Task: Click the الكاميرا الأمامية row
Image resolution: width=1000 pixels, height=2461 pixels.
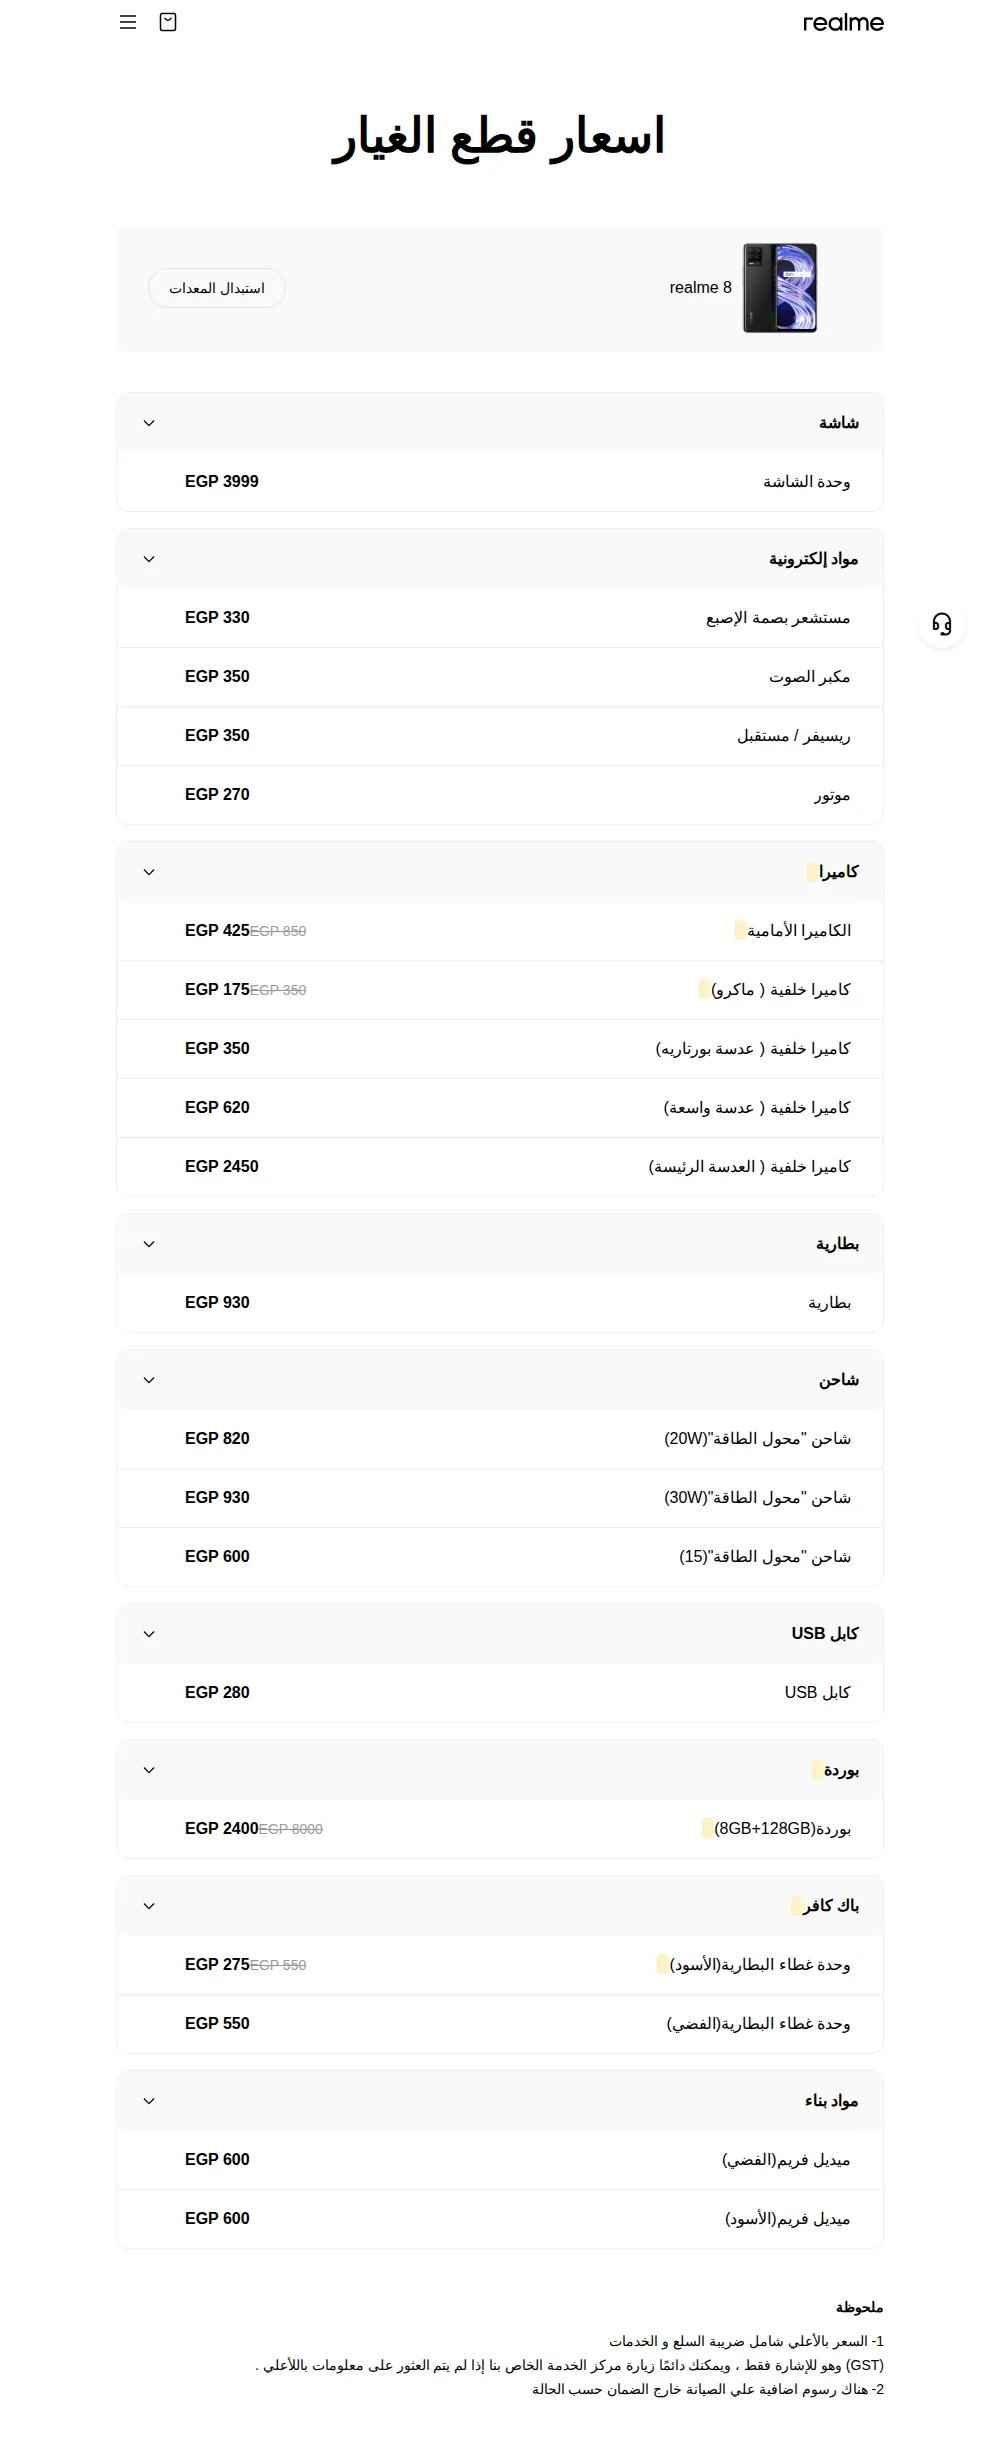Action: (500, 931)
